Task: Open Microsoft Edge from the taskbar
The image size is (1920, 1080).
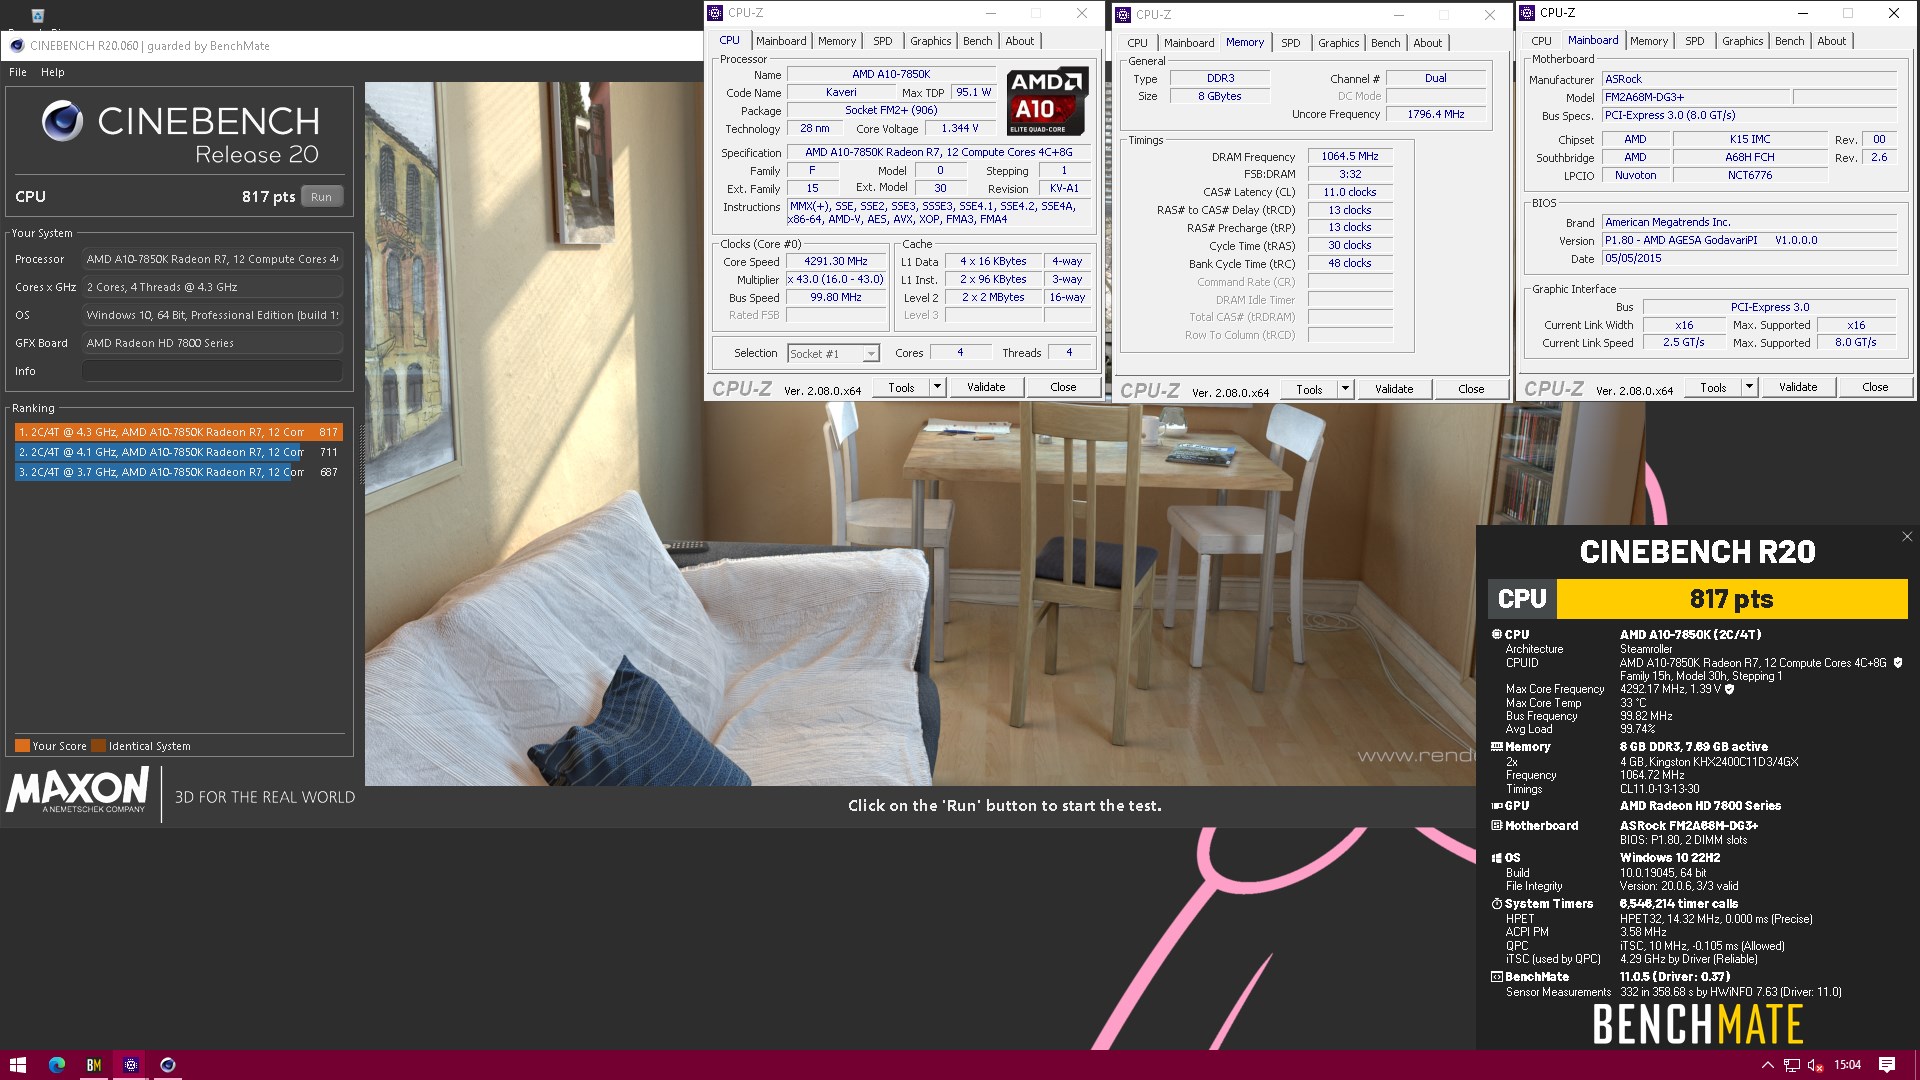Action: pyautogui.click(x=56, y=1065)
